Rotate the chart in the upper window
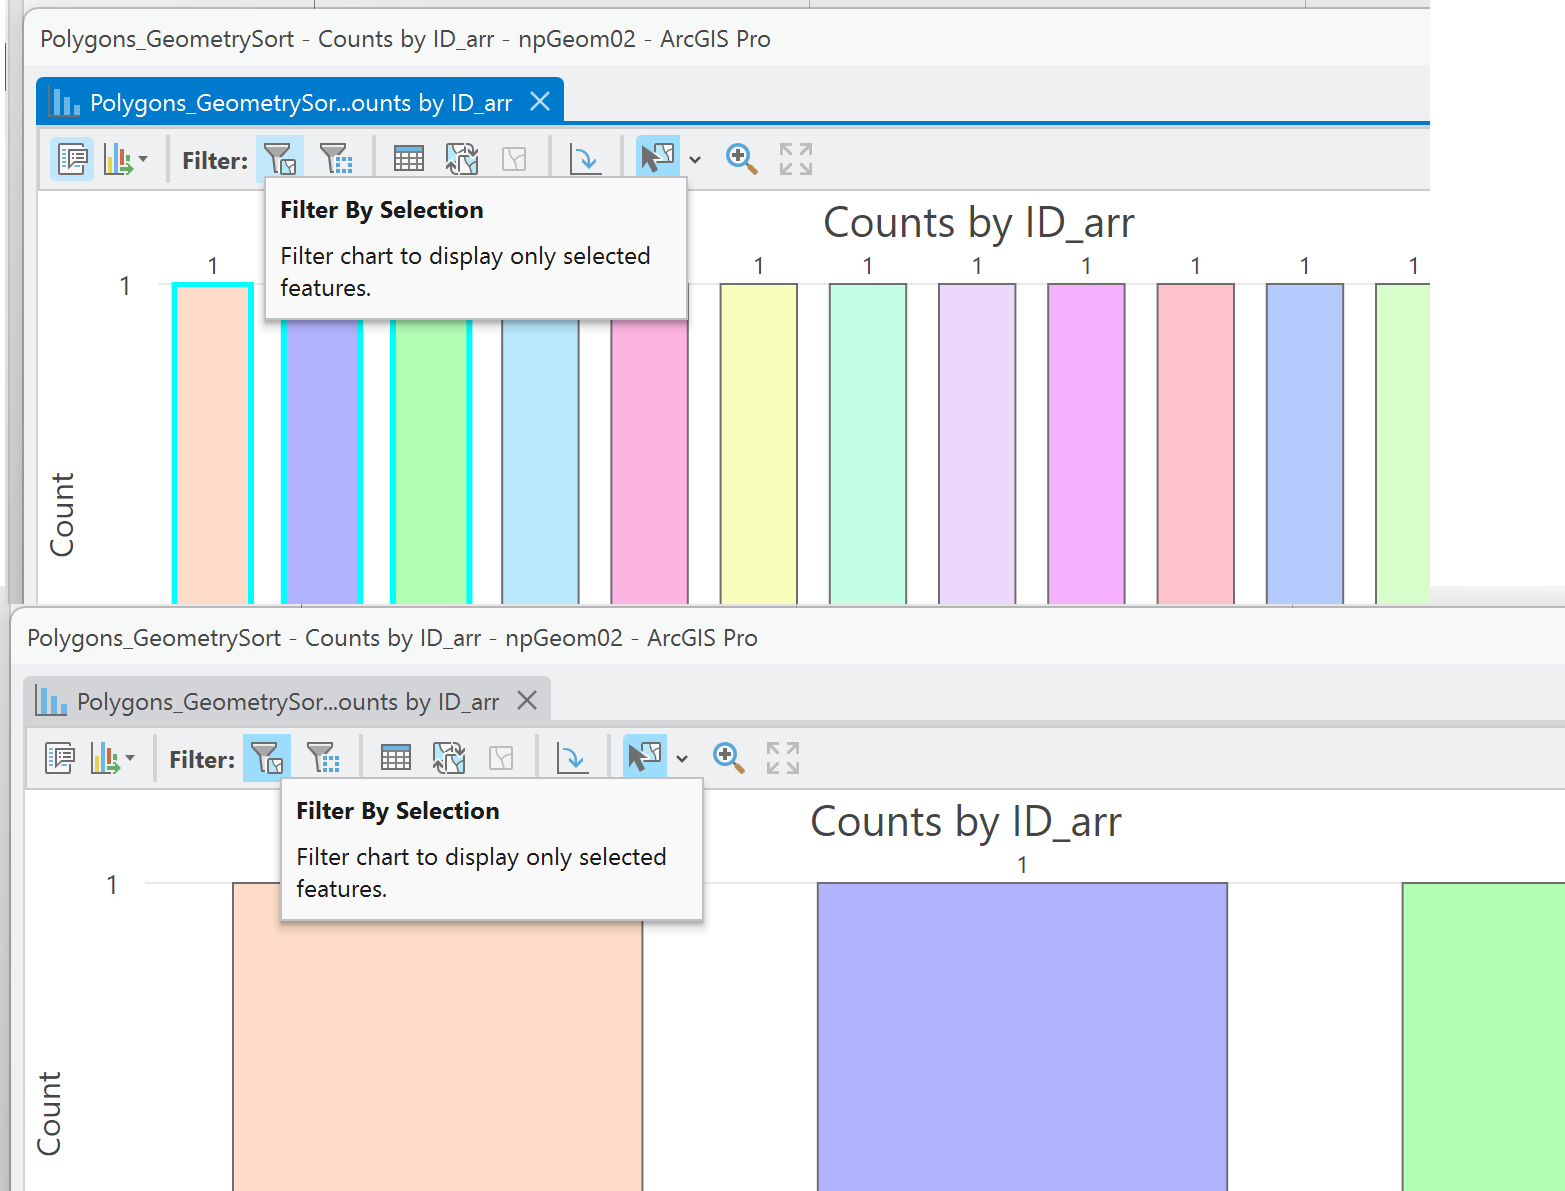The height and width of the screenshot is (1191, 1565). click(585, 158)
